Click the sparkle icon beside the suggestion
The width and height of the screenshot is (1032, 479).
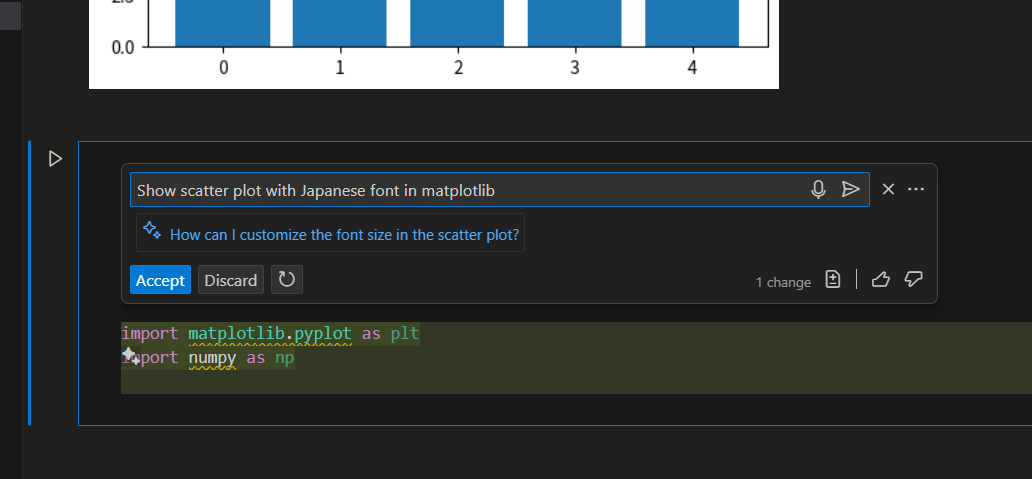coord(152,230)
